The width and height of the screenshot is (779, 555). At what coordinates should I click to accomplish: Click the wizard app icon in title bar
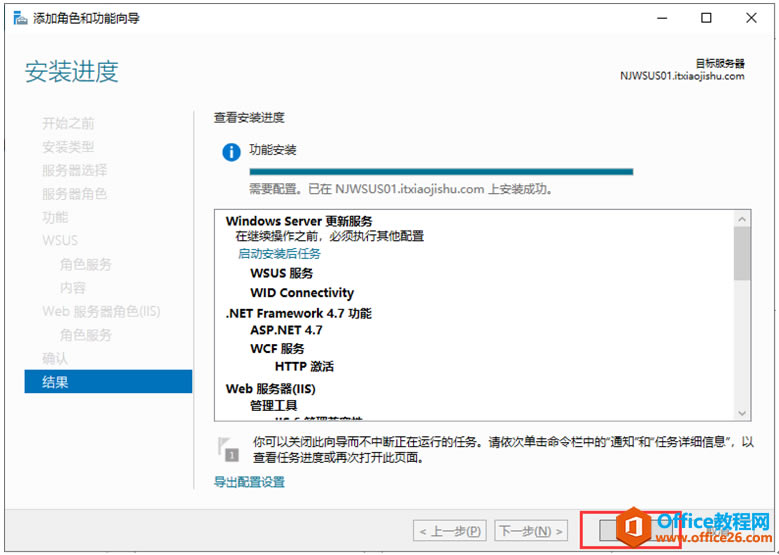20,18
